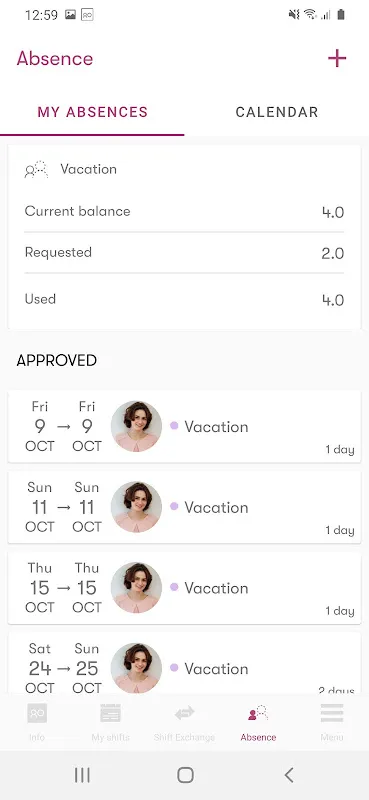Open the hamburger Menu icon
The height and width of the screenshot is (800, 369).
coord(332,713)
